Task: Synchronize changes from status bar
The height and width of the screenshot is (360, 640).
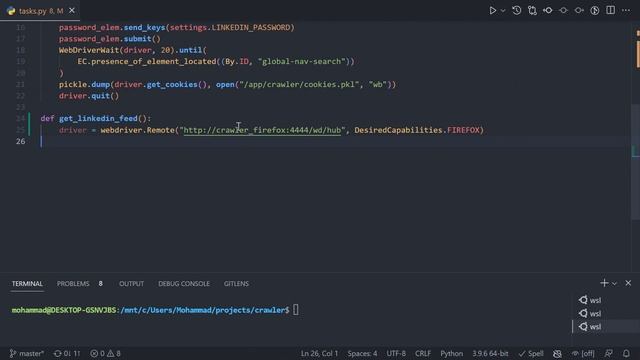Action: click(67, 353)
